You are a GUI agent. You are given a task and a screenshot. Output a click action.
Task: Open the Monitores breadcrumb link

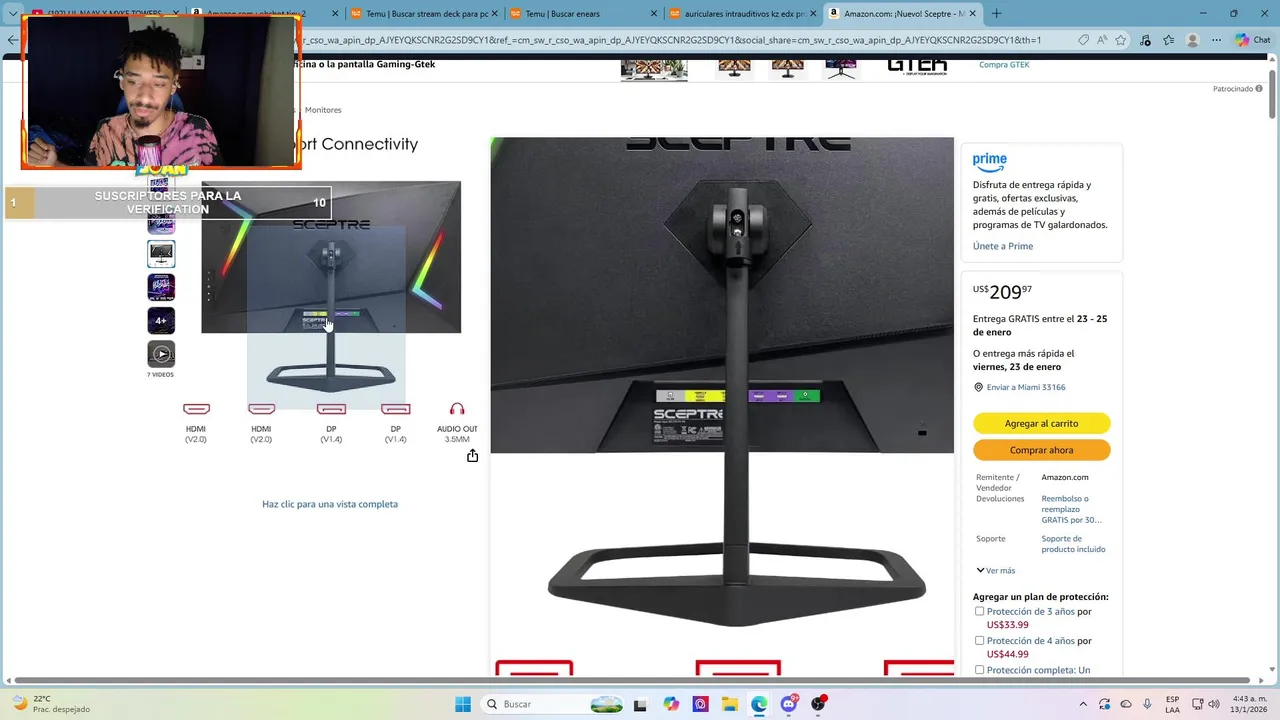(323, 110)
